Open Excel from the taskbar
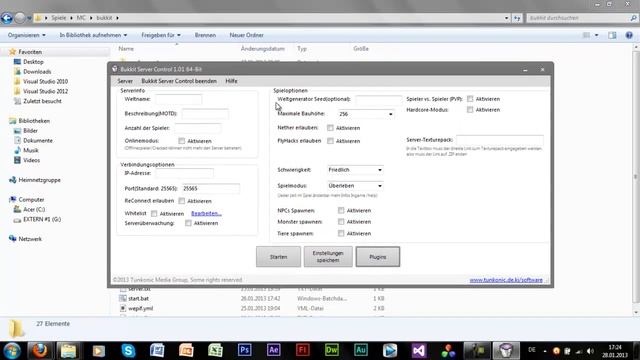 tap(215, 350)
